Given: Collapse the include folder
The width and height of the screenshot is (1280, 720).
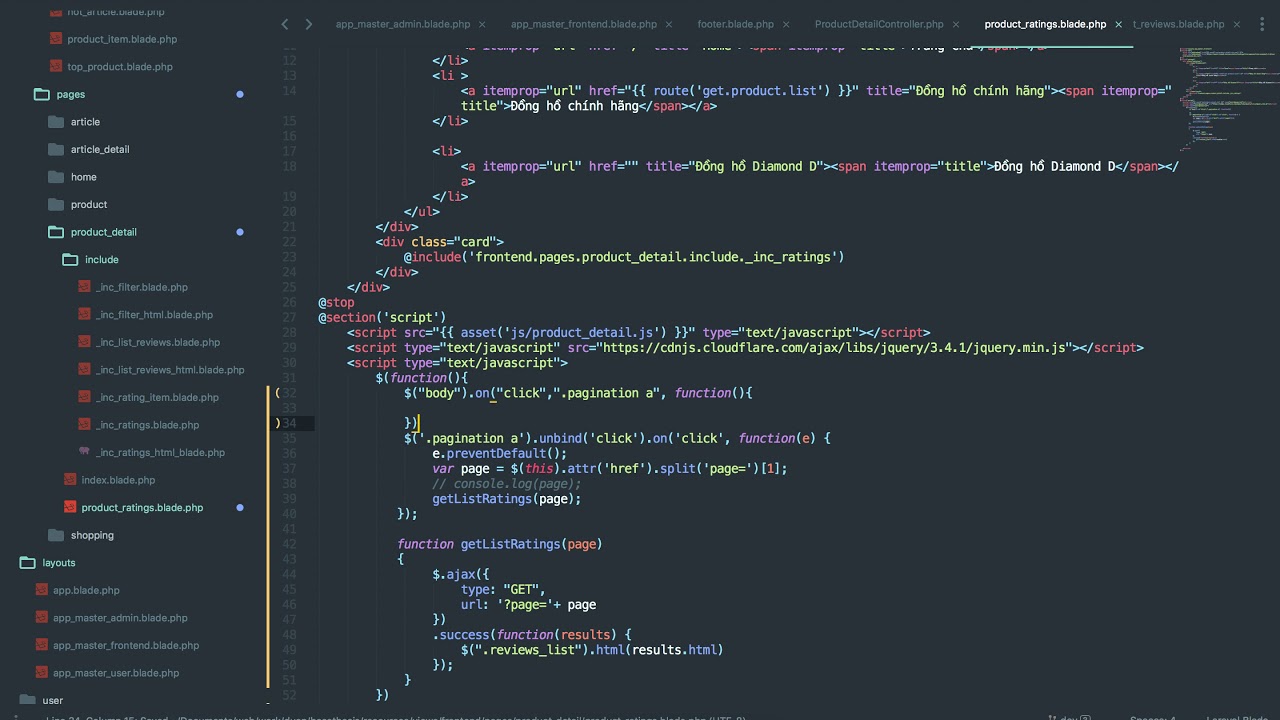Looking at the screenshot, I should pos(70,259).
